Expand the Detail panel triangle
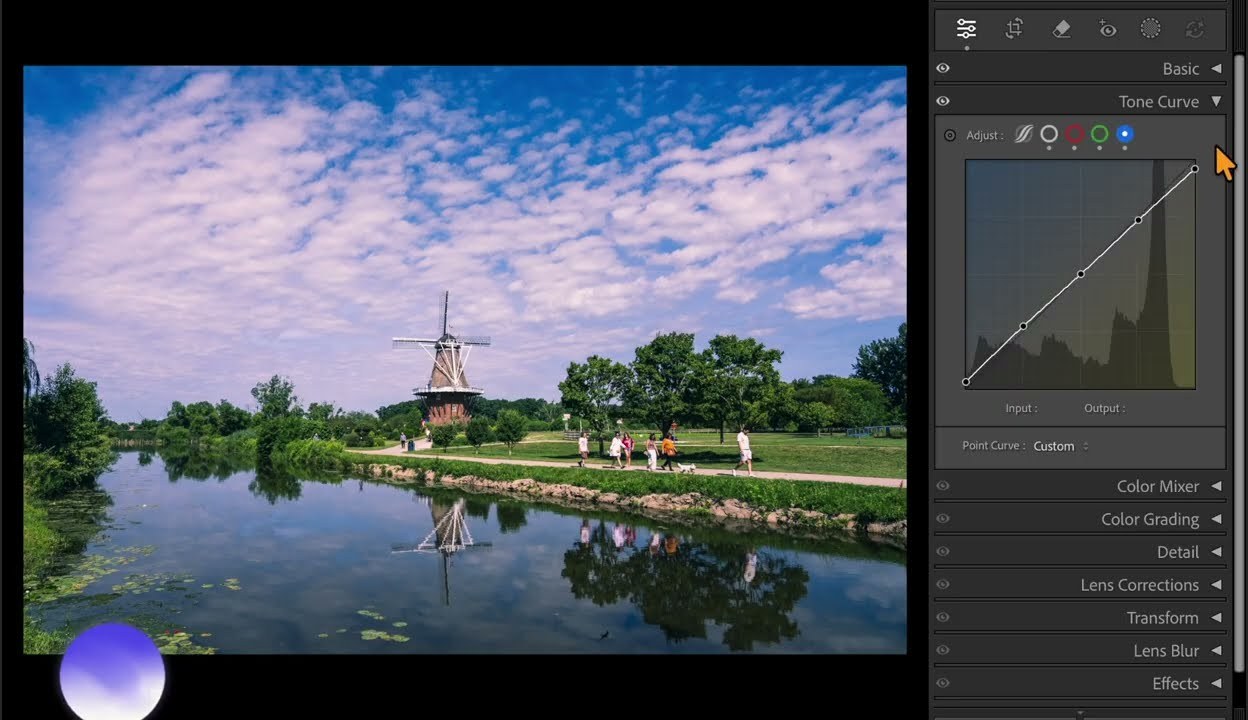1248x720 pixels. tap(1217, 552)
